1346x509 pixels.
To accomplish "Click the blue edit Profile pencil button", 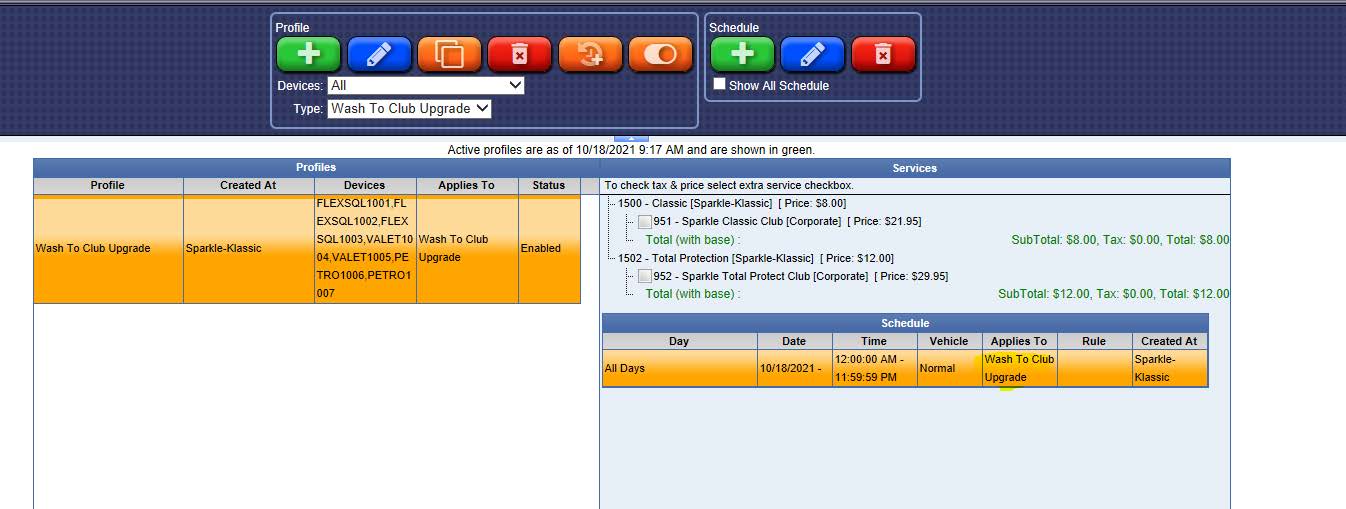I will click(x=379, y=54).
